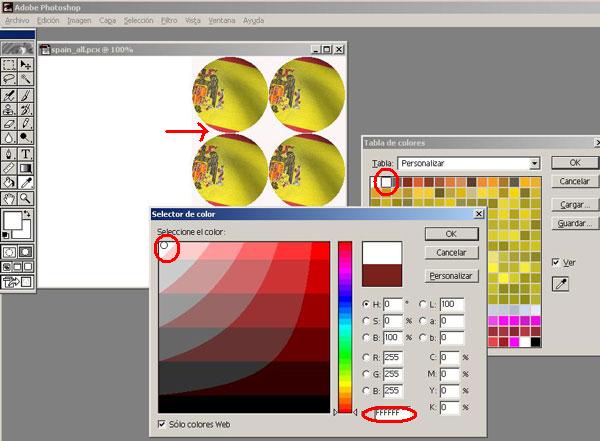
Task: Select the Eraser tool
Action: coord(9,124)
